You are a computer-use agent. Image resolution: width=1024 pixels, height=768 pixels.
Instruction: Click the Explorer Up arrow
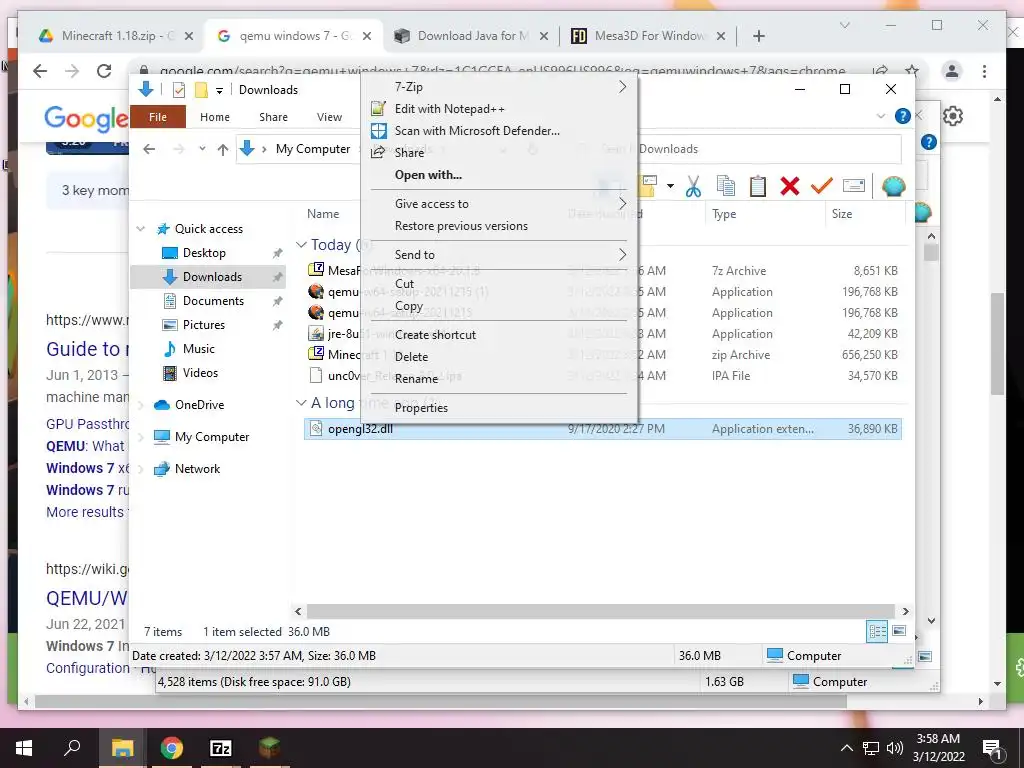(x=223, y=149)
